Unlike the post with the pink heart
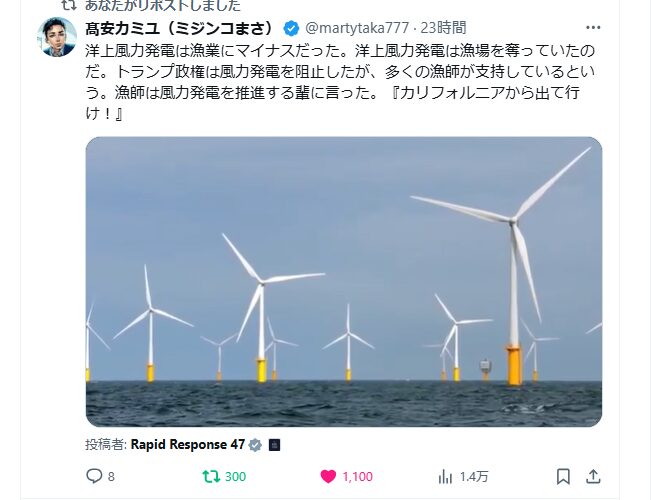Viewport: 651px width, 500px height. [x=328, y=476]
